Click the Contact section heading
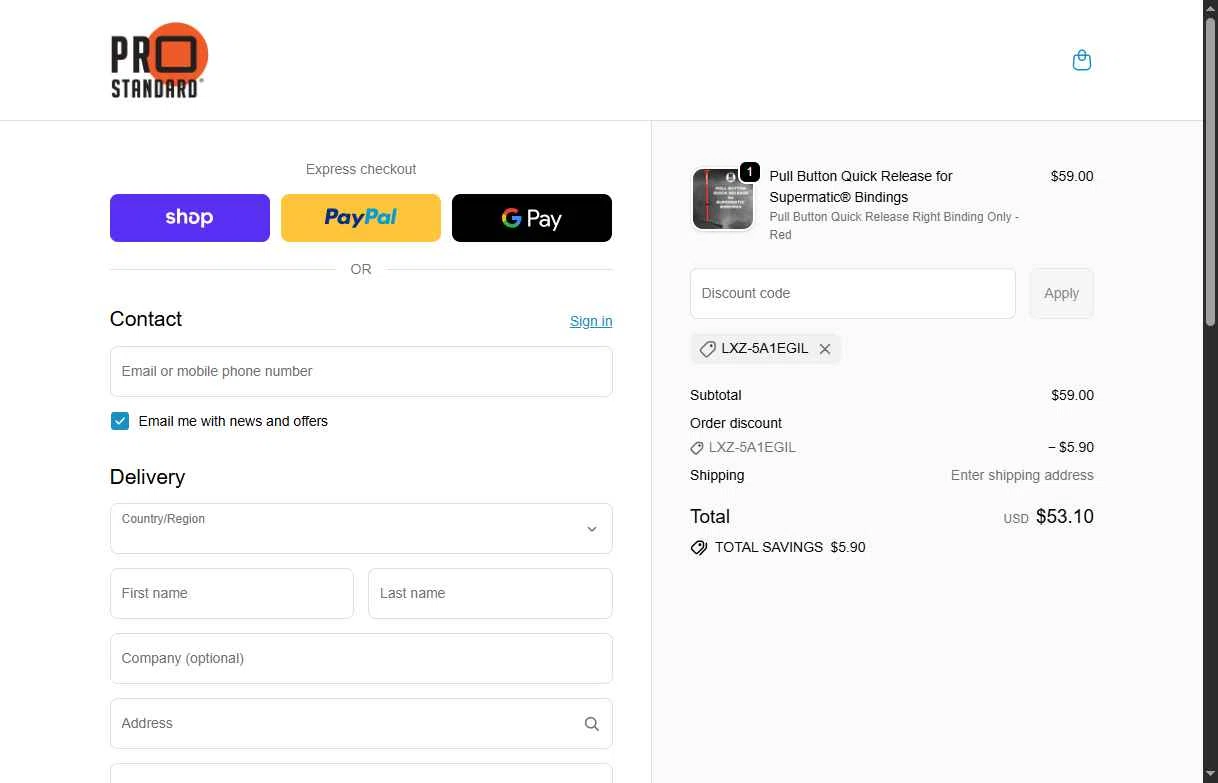This screenshot has height=783, width=1218. [146, 319]
